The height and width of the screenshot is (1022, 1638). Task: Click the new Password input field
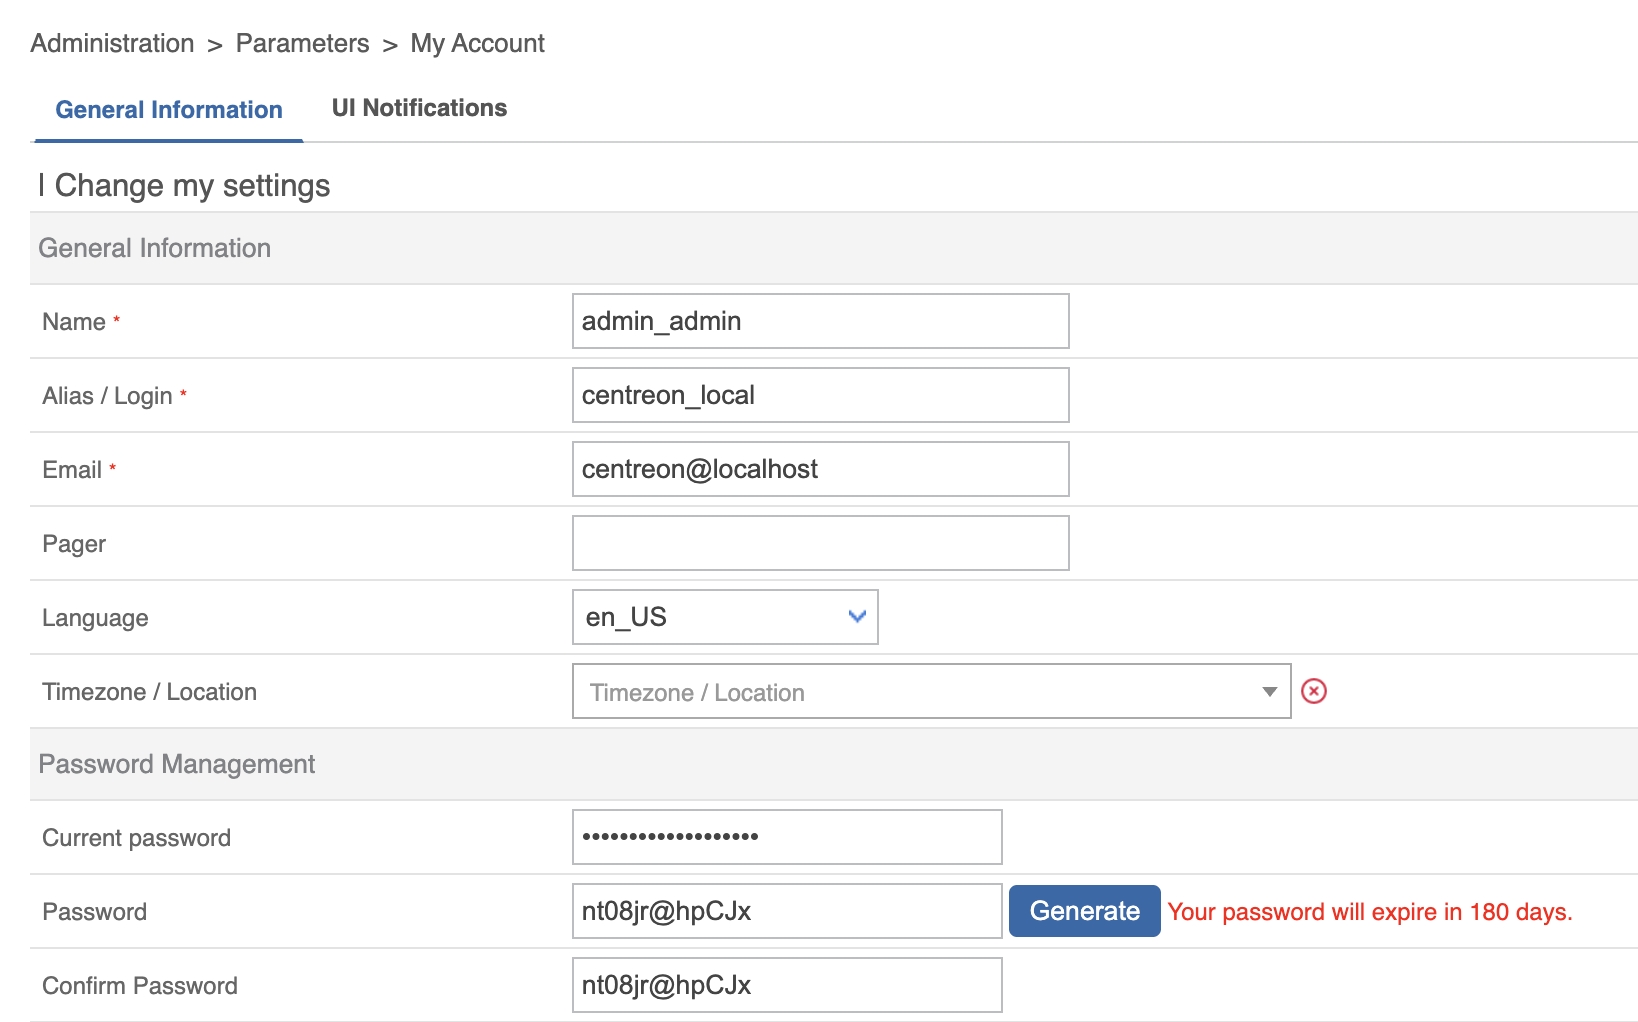pyautogui.click(x=786, y=911)
